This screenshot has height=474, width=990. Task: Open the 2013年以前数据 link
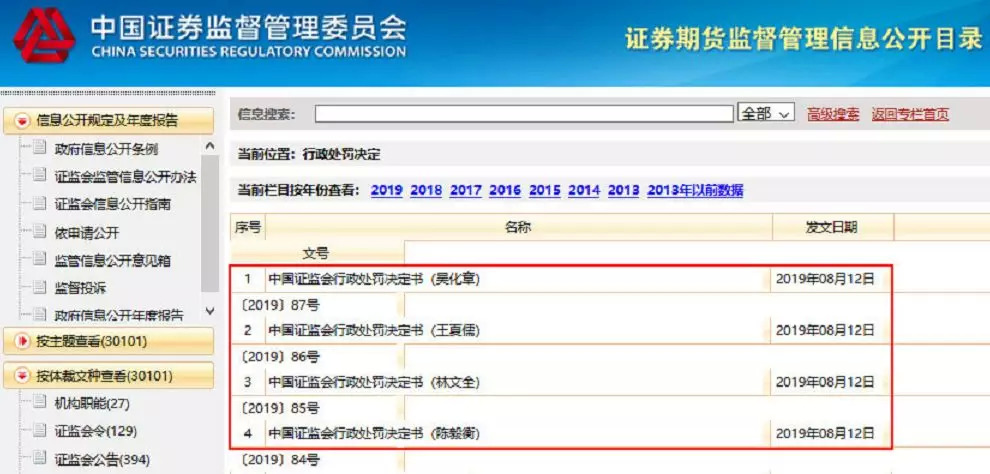pos(695,190)
